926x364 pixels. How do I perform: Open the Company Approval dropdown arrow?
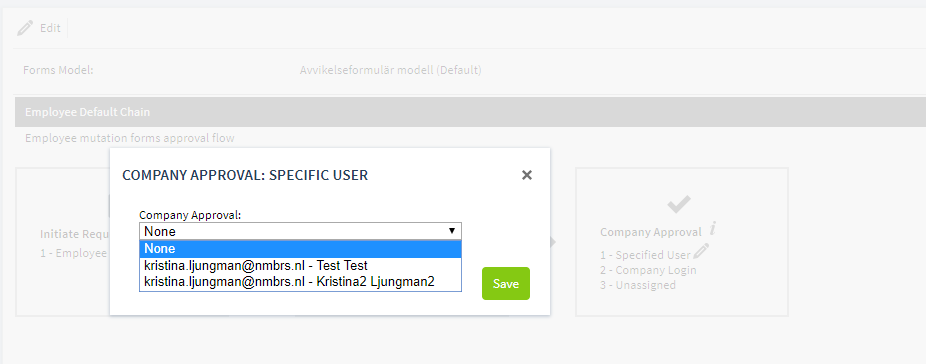click(x=452, y=231)
